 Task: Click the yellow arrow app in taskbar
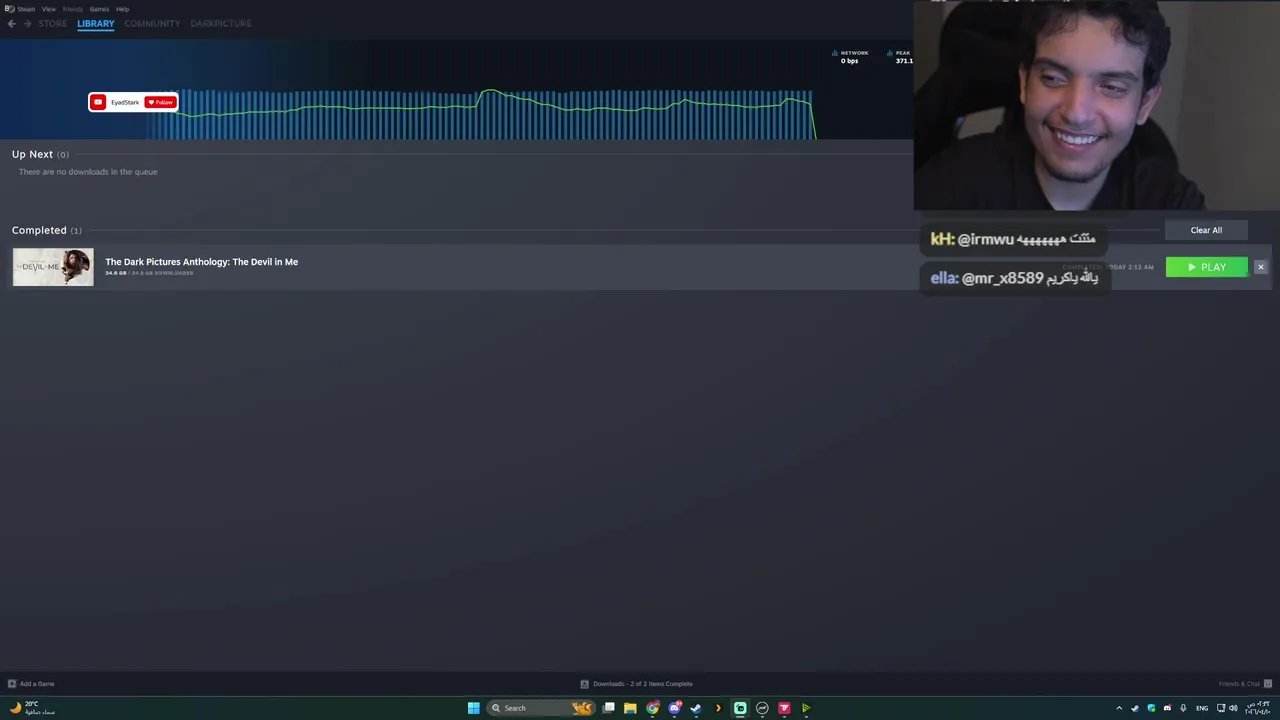[718, 708]
